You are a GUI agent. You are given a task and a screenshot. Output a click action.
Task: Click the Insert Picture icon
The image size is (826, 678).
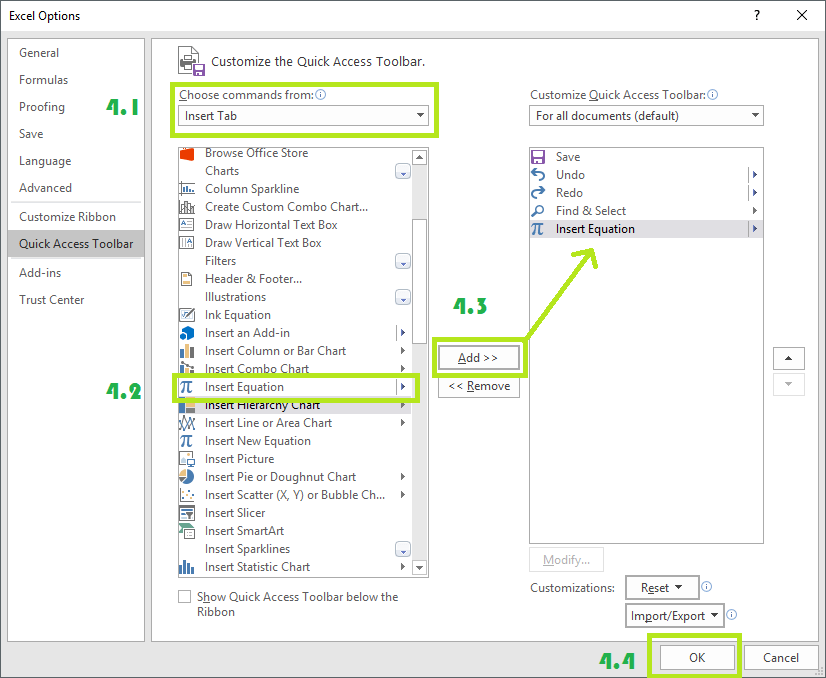187,459
